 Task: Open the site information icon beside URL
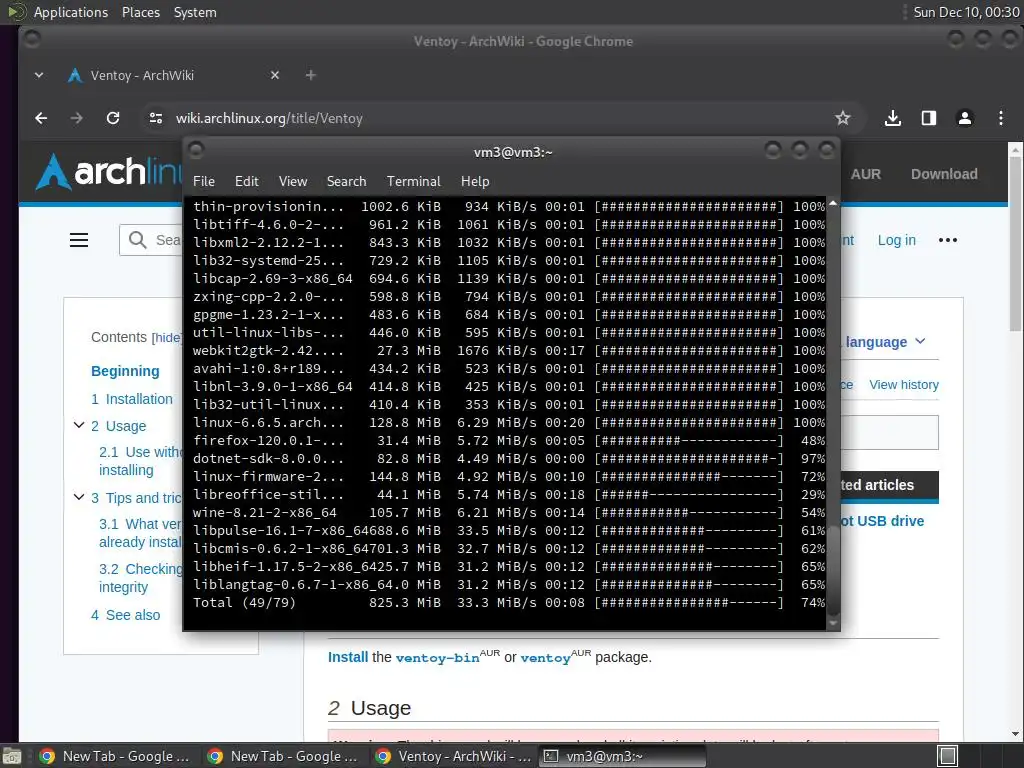(x=155, y=118)
